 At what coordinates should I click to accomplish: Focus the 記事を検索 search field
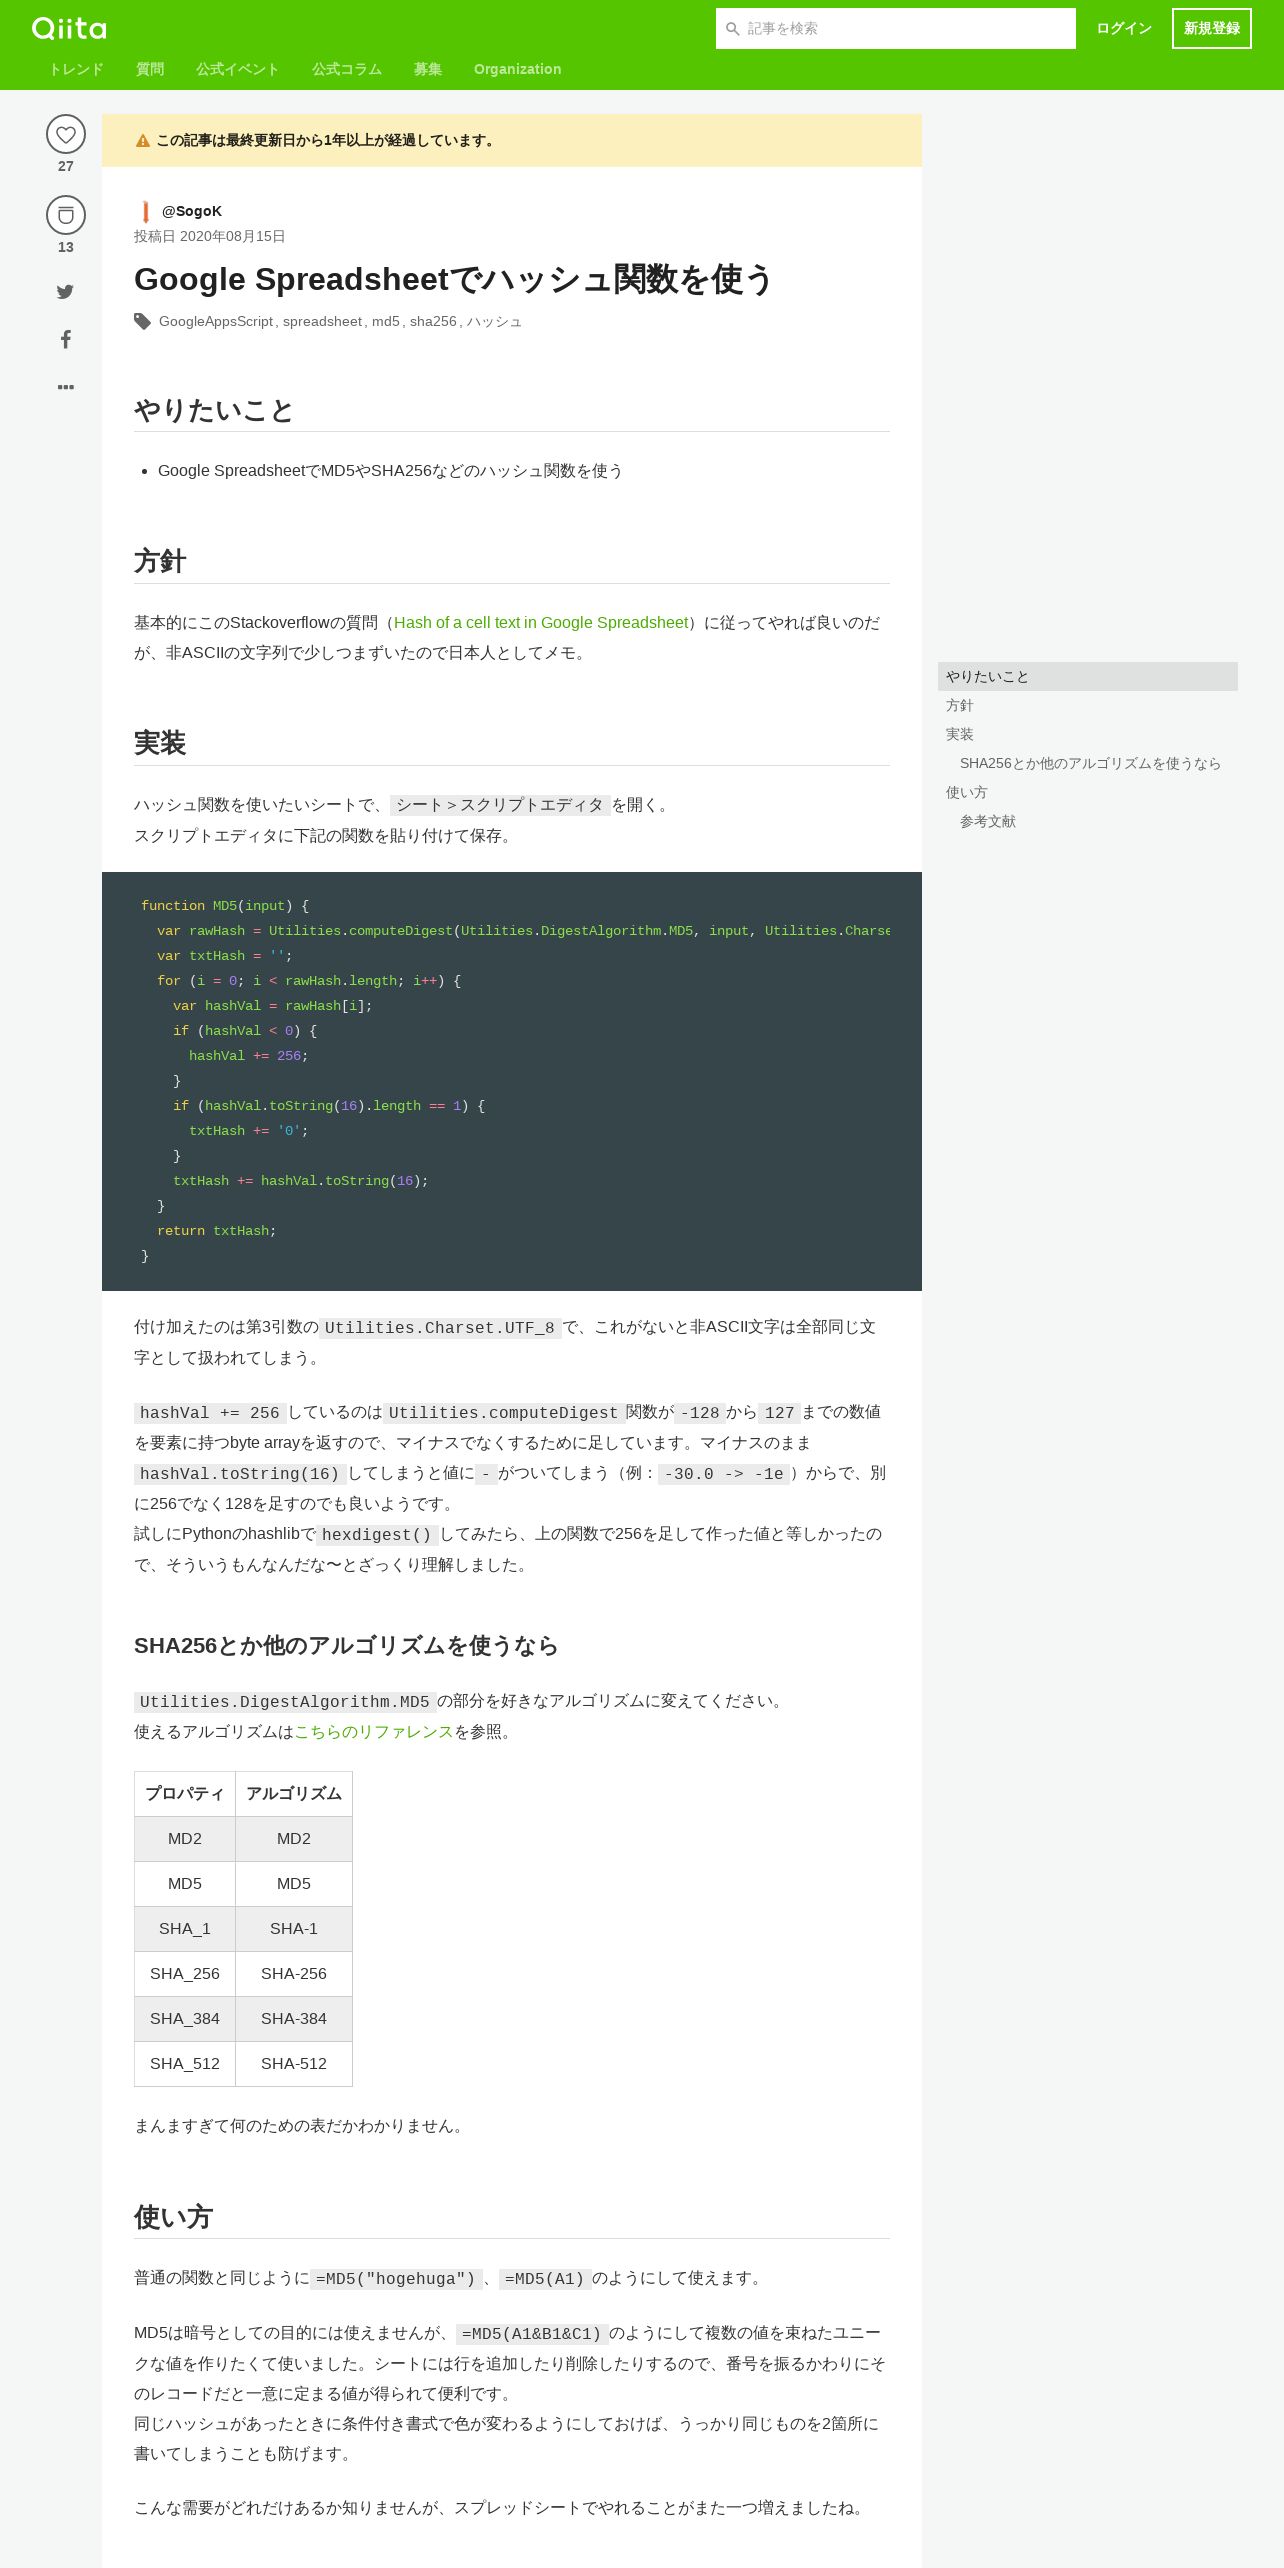coord(896,28)
